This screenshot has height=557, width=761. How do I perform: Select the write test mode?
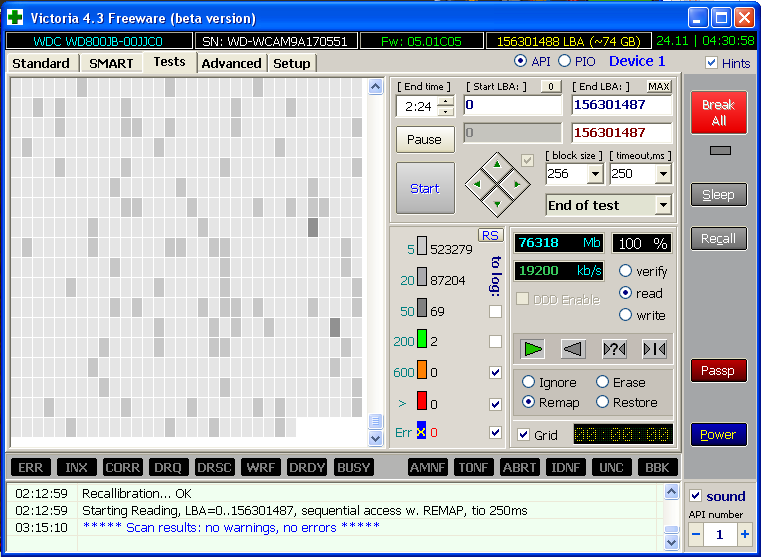[x=626, y=315]
